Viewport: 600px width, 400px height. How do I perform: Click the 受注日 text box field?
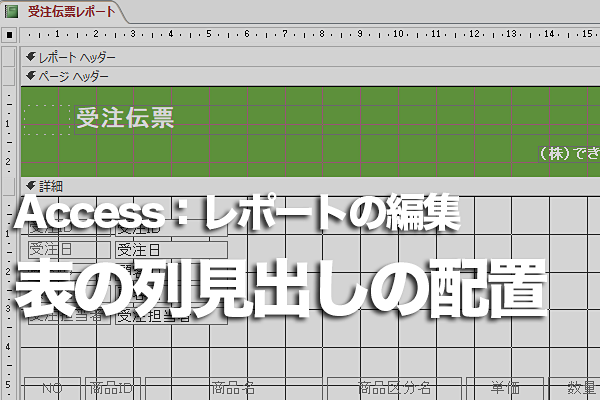click(x=171, y=250)
